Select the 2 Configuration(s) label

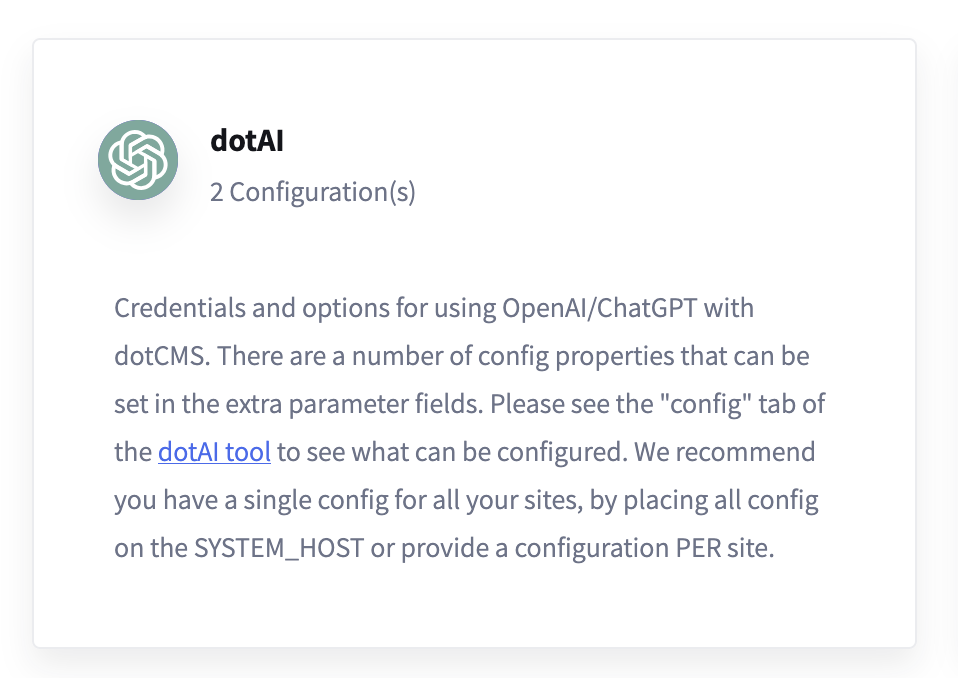pos(312,192)
